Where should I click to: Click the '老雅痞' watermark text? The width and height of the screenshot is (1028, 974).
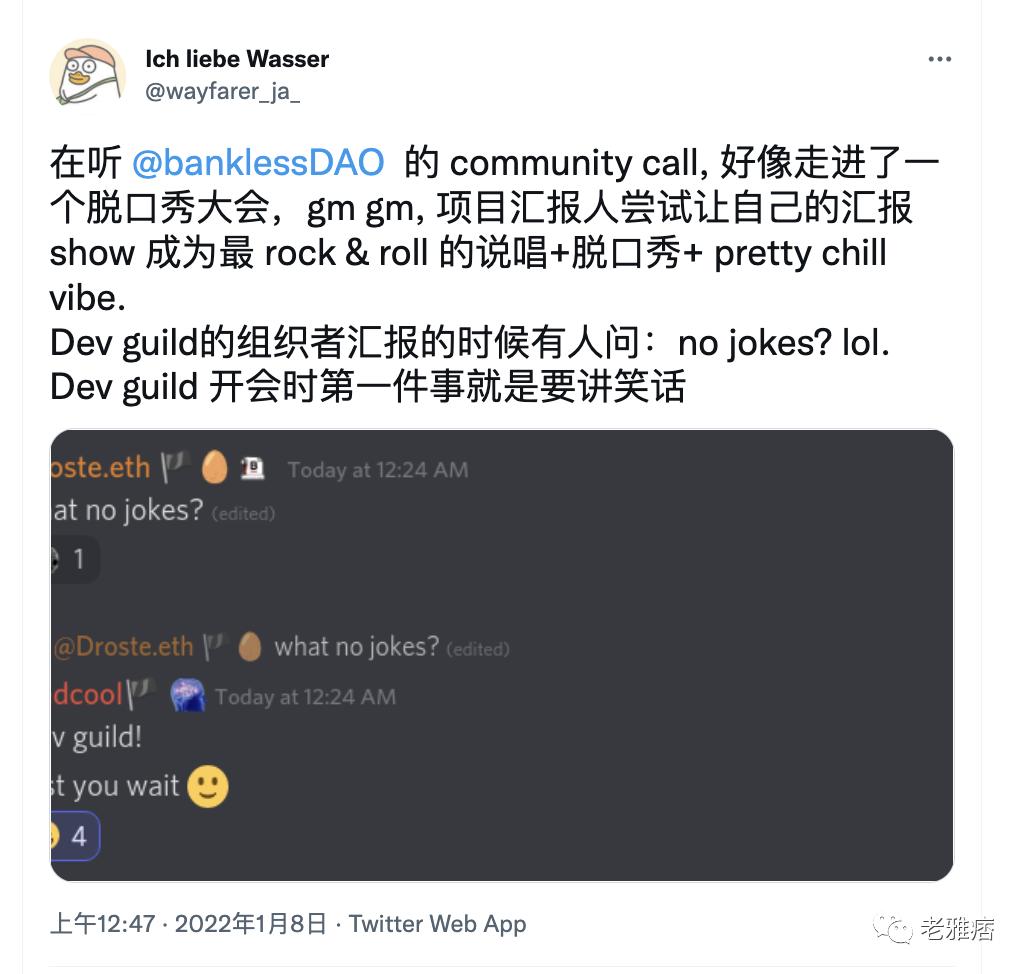tap(957, 928)
